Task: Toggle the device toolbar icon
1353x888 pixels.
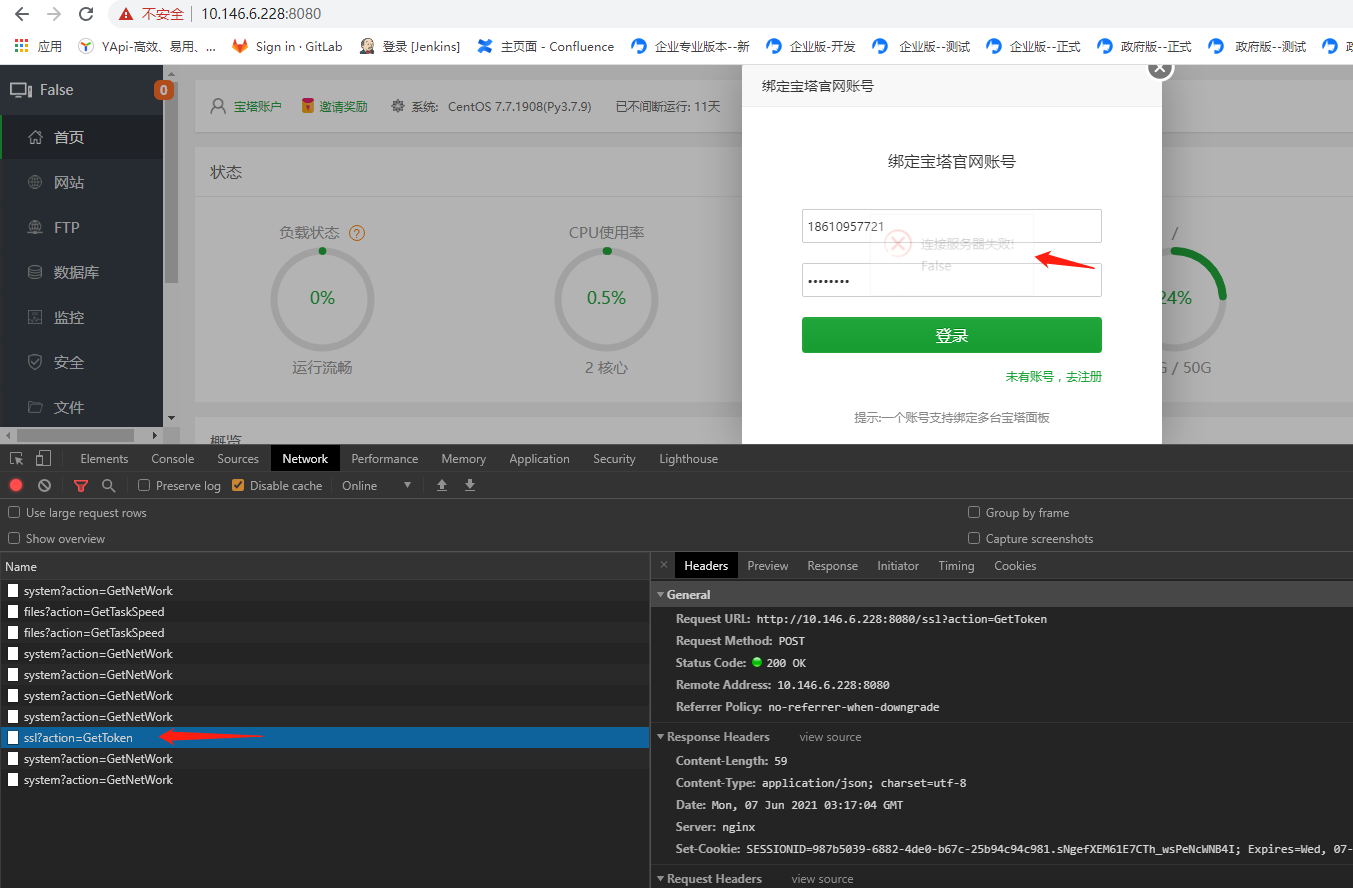Action: click(x=43, y=458)
